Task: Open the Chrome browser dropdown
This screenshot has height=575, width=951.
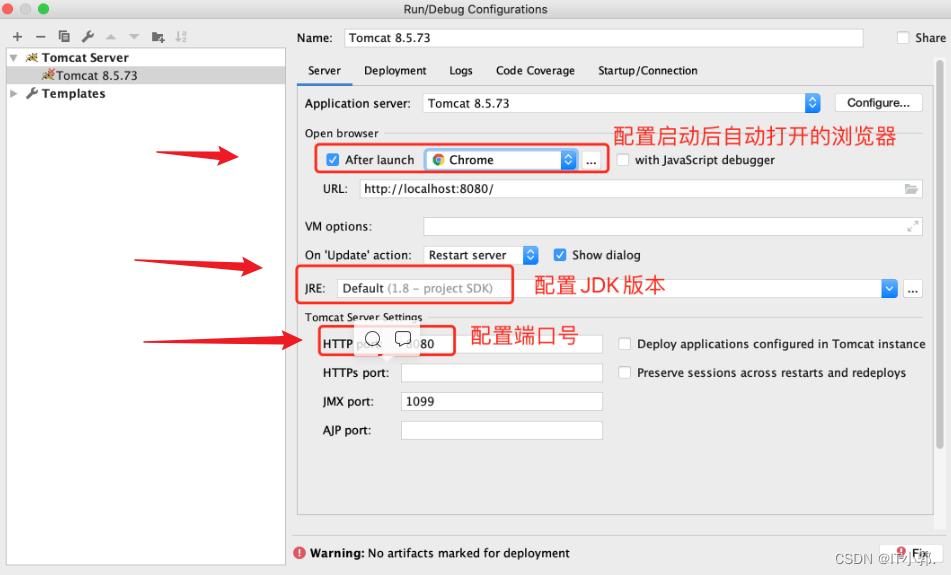Action: click(568, 160)
